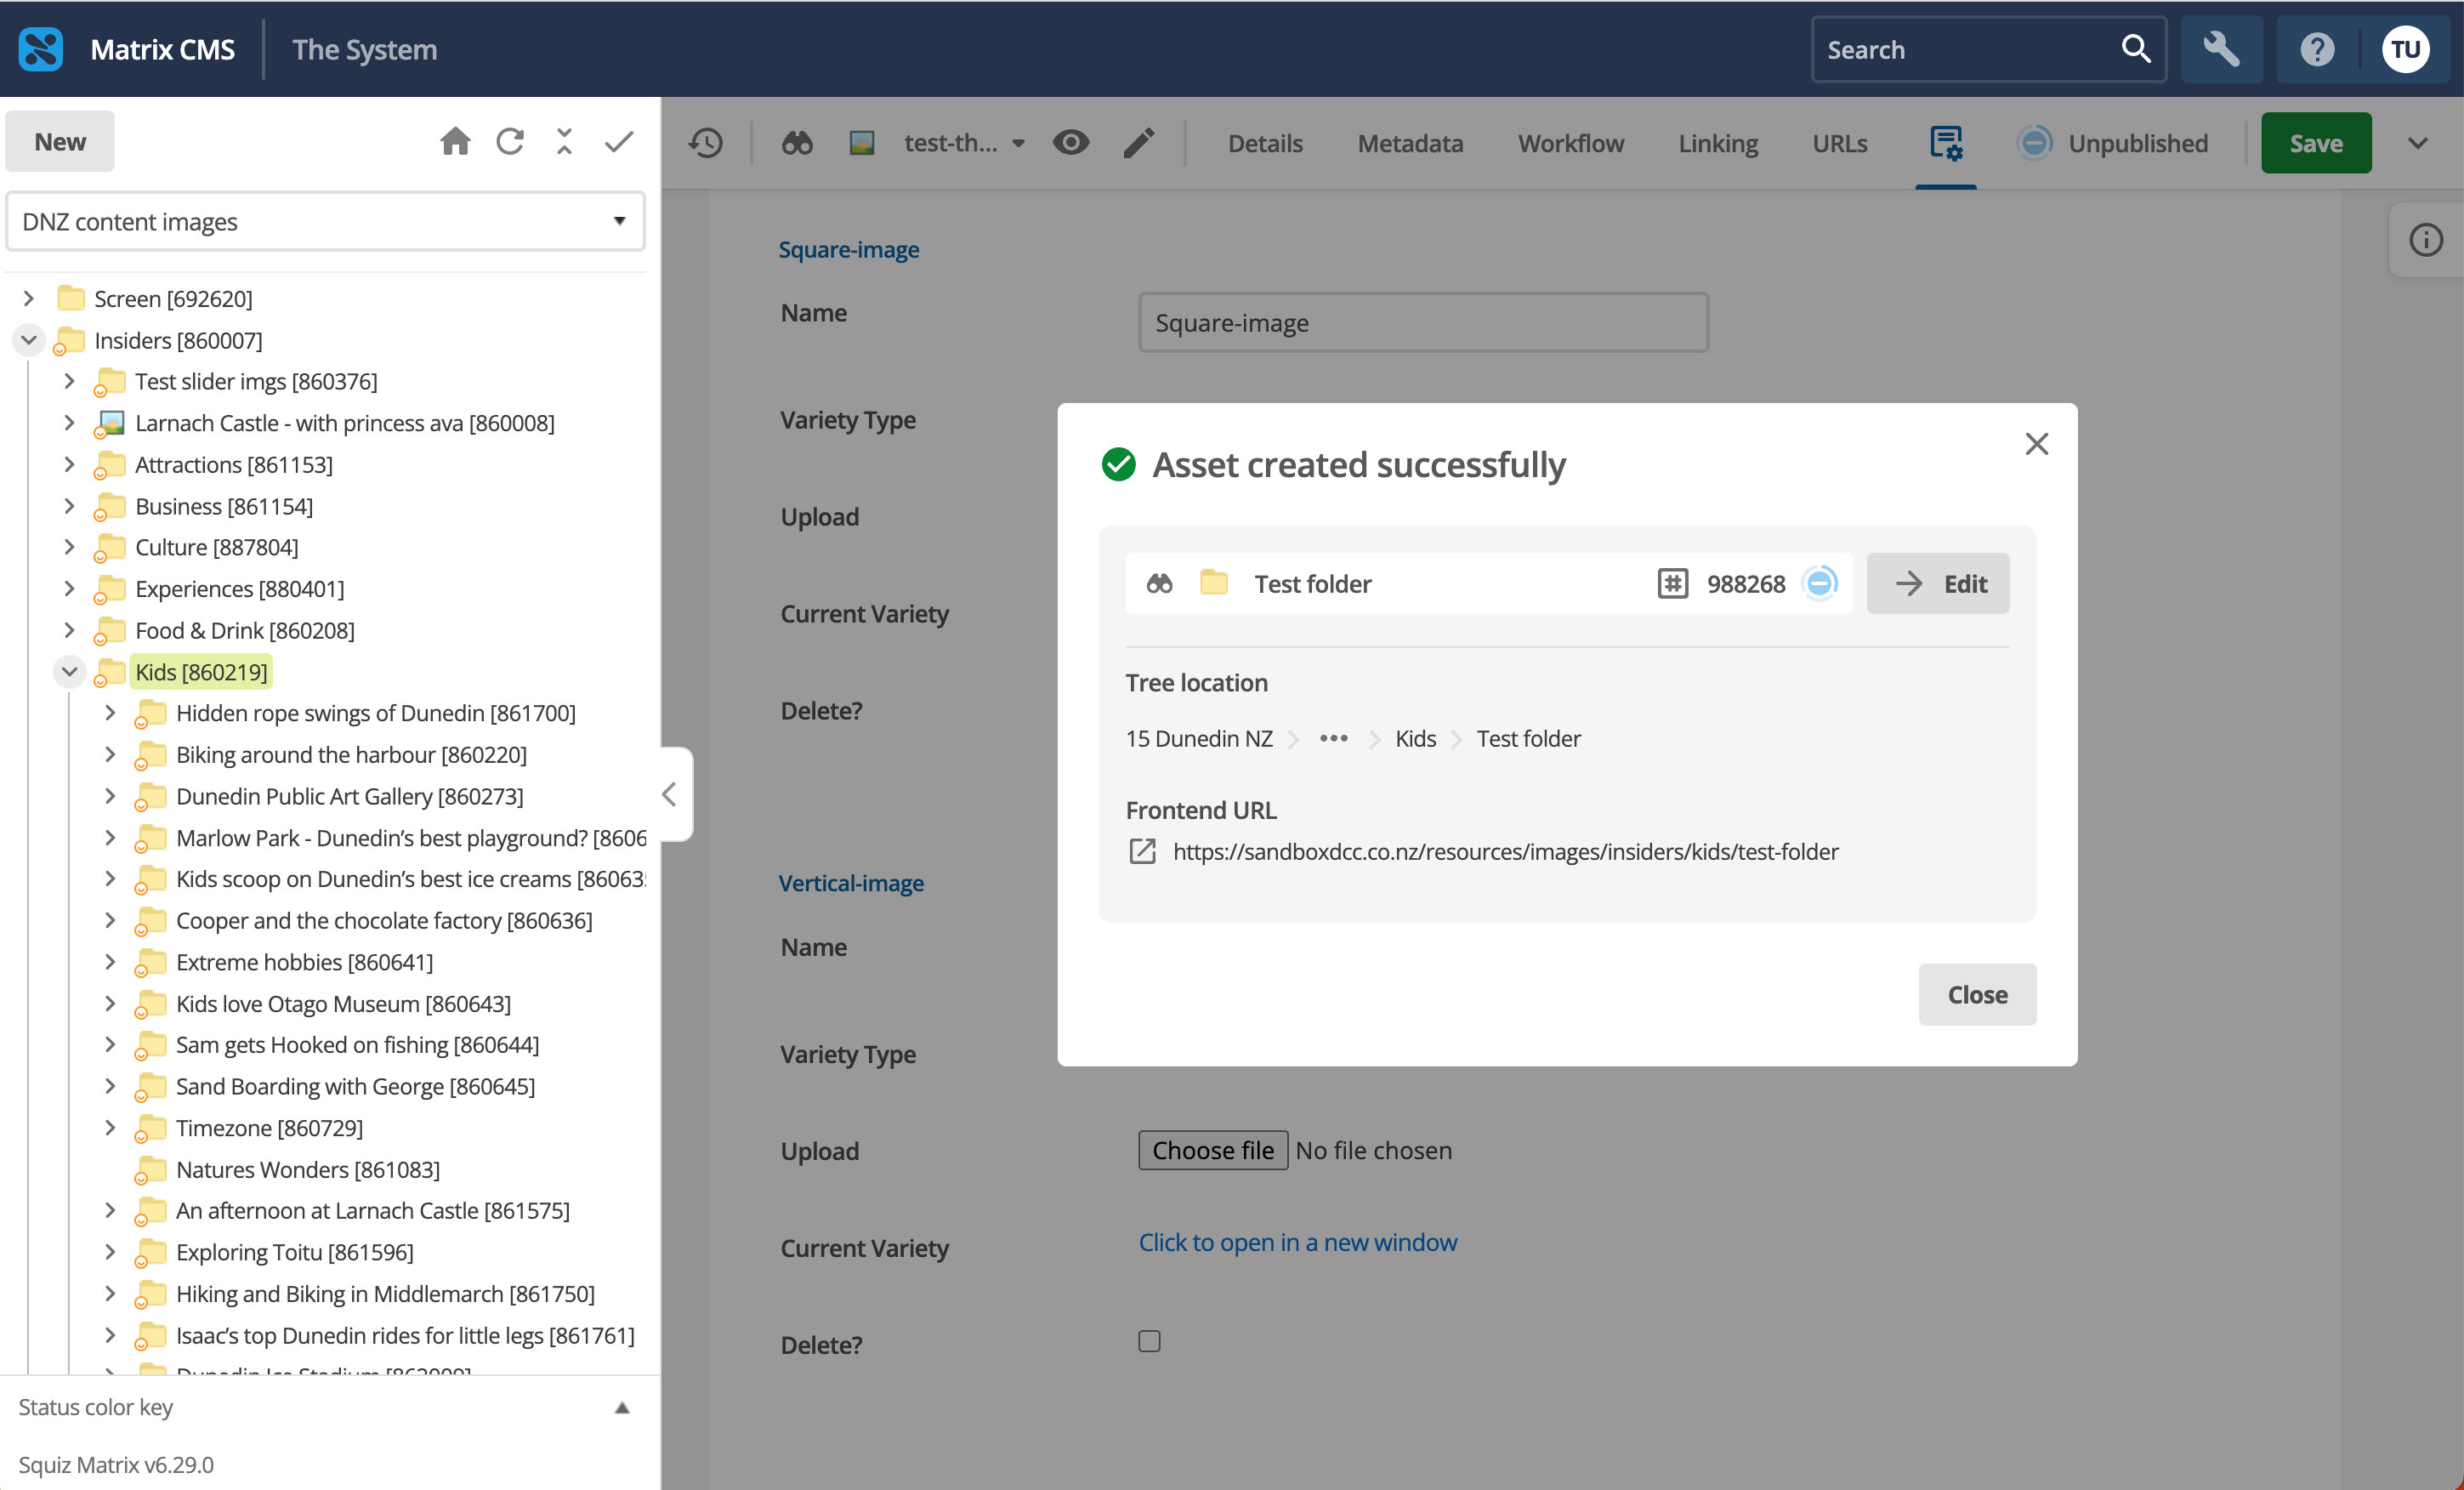2464x1490 pixels.
Task: Expand the breadcrumb ellipsis in Tree location
Action: coord(1333,738)
